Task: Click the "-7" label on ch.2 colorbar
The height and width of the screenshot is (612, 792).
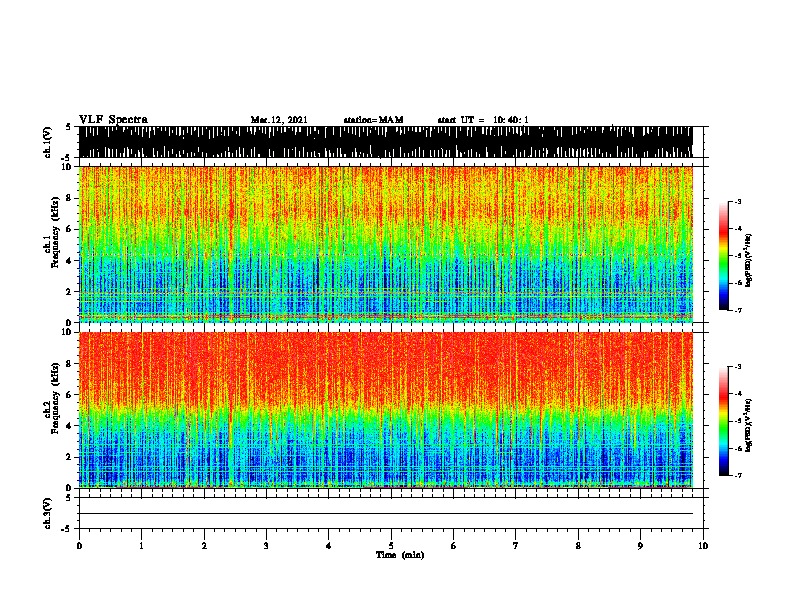Action: 738,475
